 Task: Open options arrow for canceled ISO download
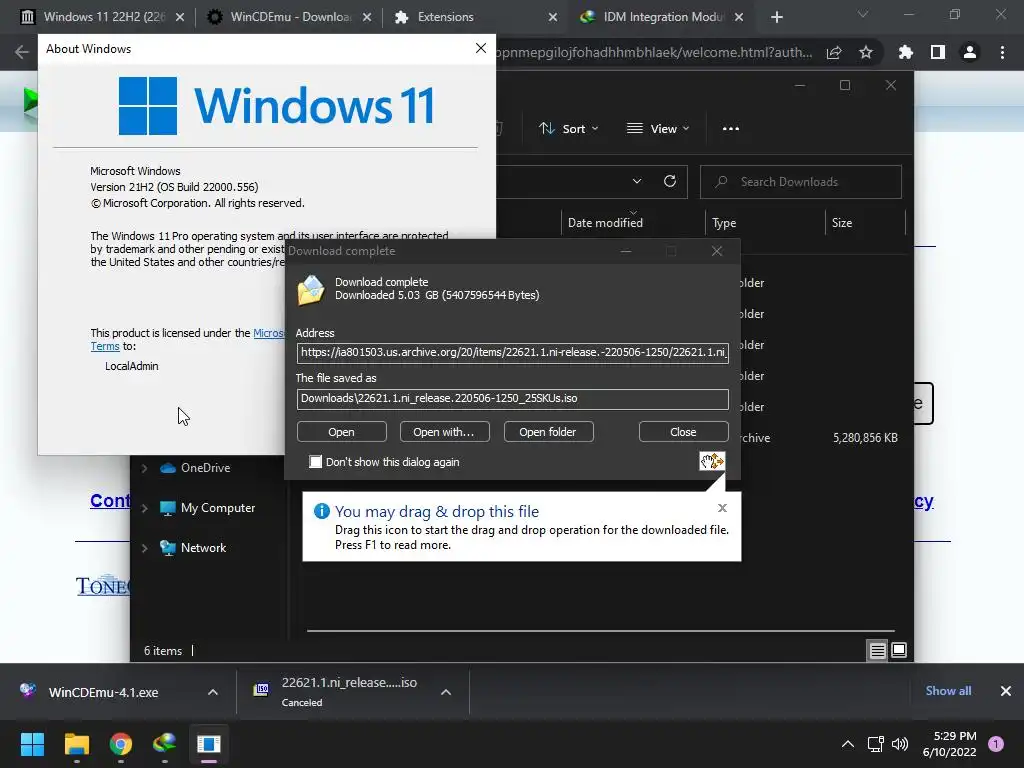[x=446, y=692]
